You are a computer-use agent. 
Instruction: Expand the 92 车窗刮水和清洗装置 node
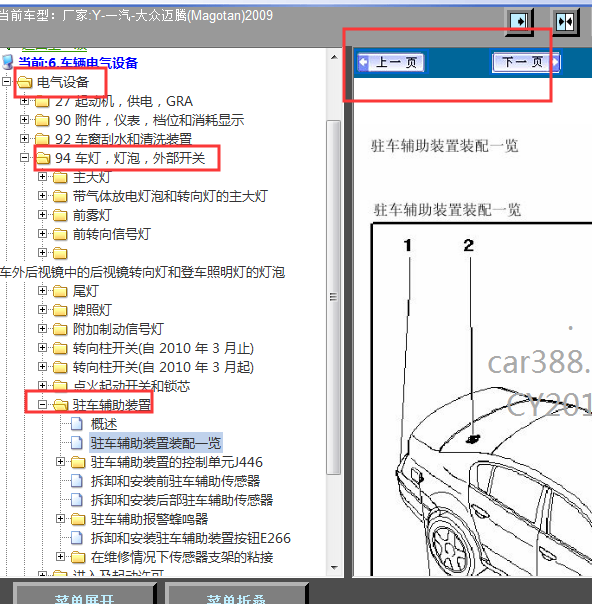[x=24, y=139]
